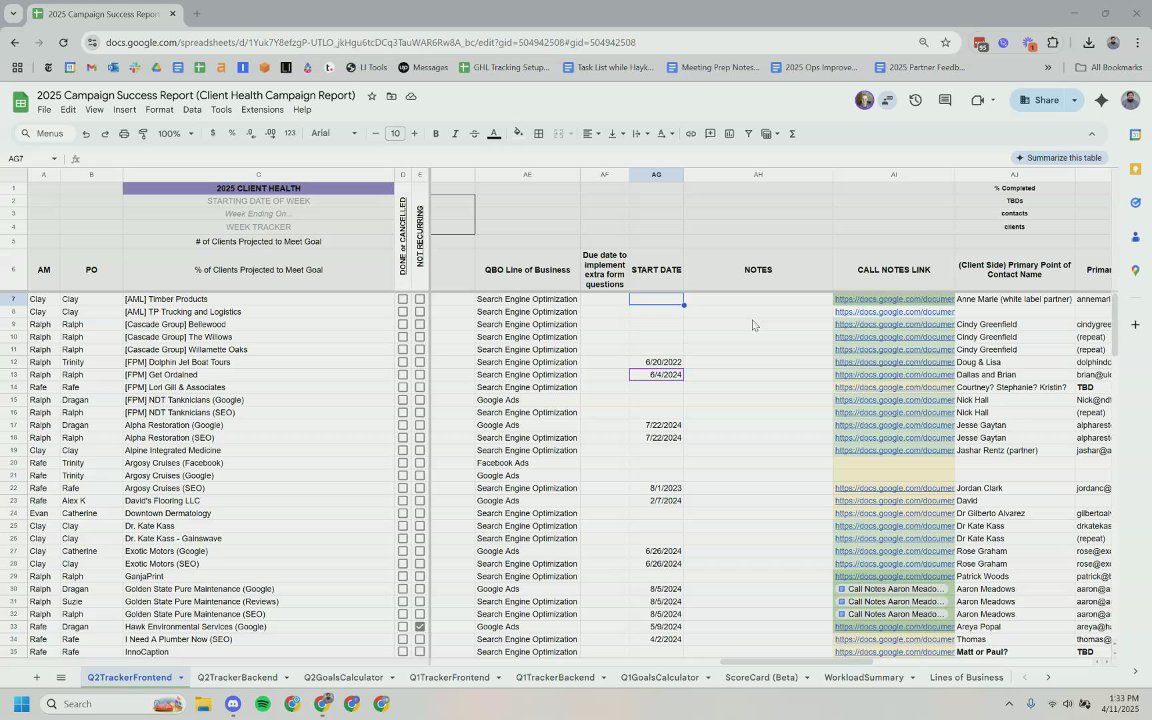Viewport: 1152px width, 720px height.
Task: Tick Not Recurring checkbox for Bellewood row
Action: [x=420, y=324]
